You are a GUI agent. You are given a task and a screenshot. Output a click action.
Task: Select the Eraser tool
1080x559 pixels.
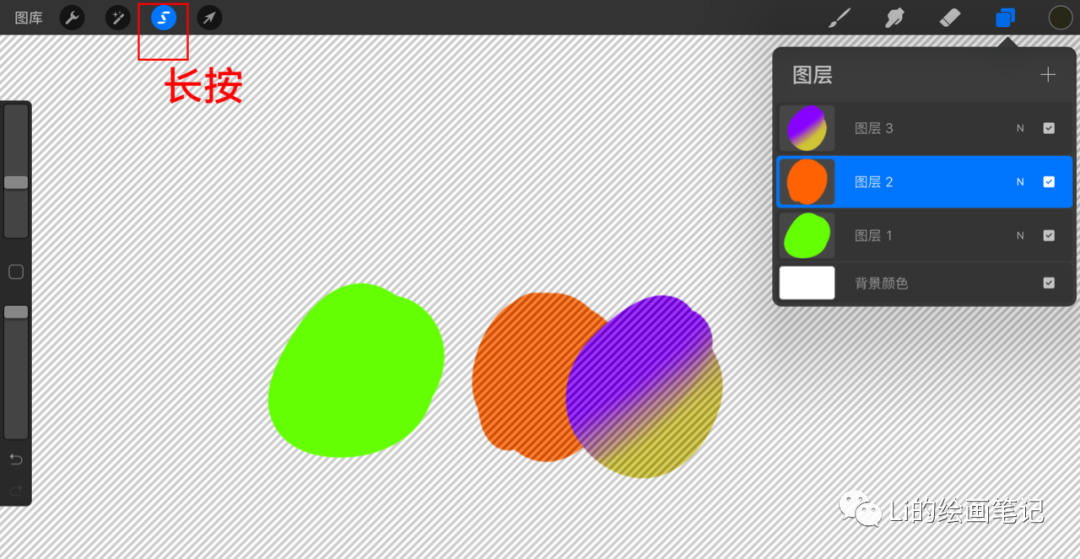click(x=950, y=18)
